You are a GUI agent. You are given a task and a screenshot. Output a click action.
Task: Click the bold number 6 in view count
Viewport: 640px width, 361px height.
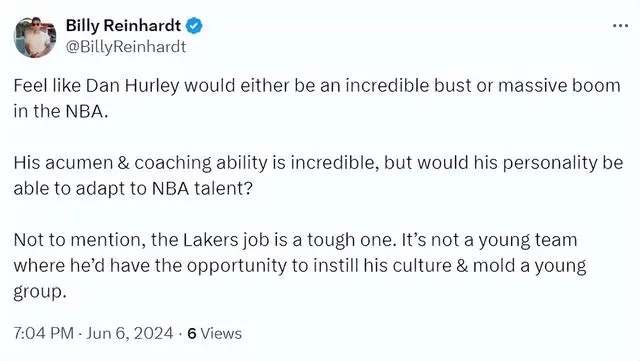pyautogui.click(x=192, y=334)
